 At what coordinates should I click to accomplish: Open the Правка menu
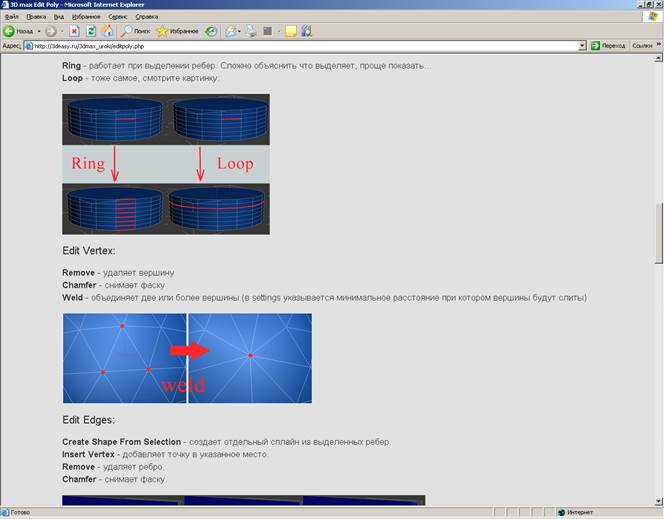tap(36, 17)
